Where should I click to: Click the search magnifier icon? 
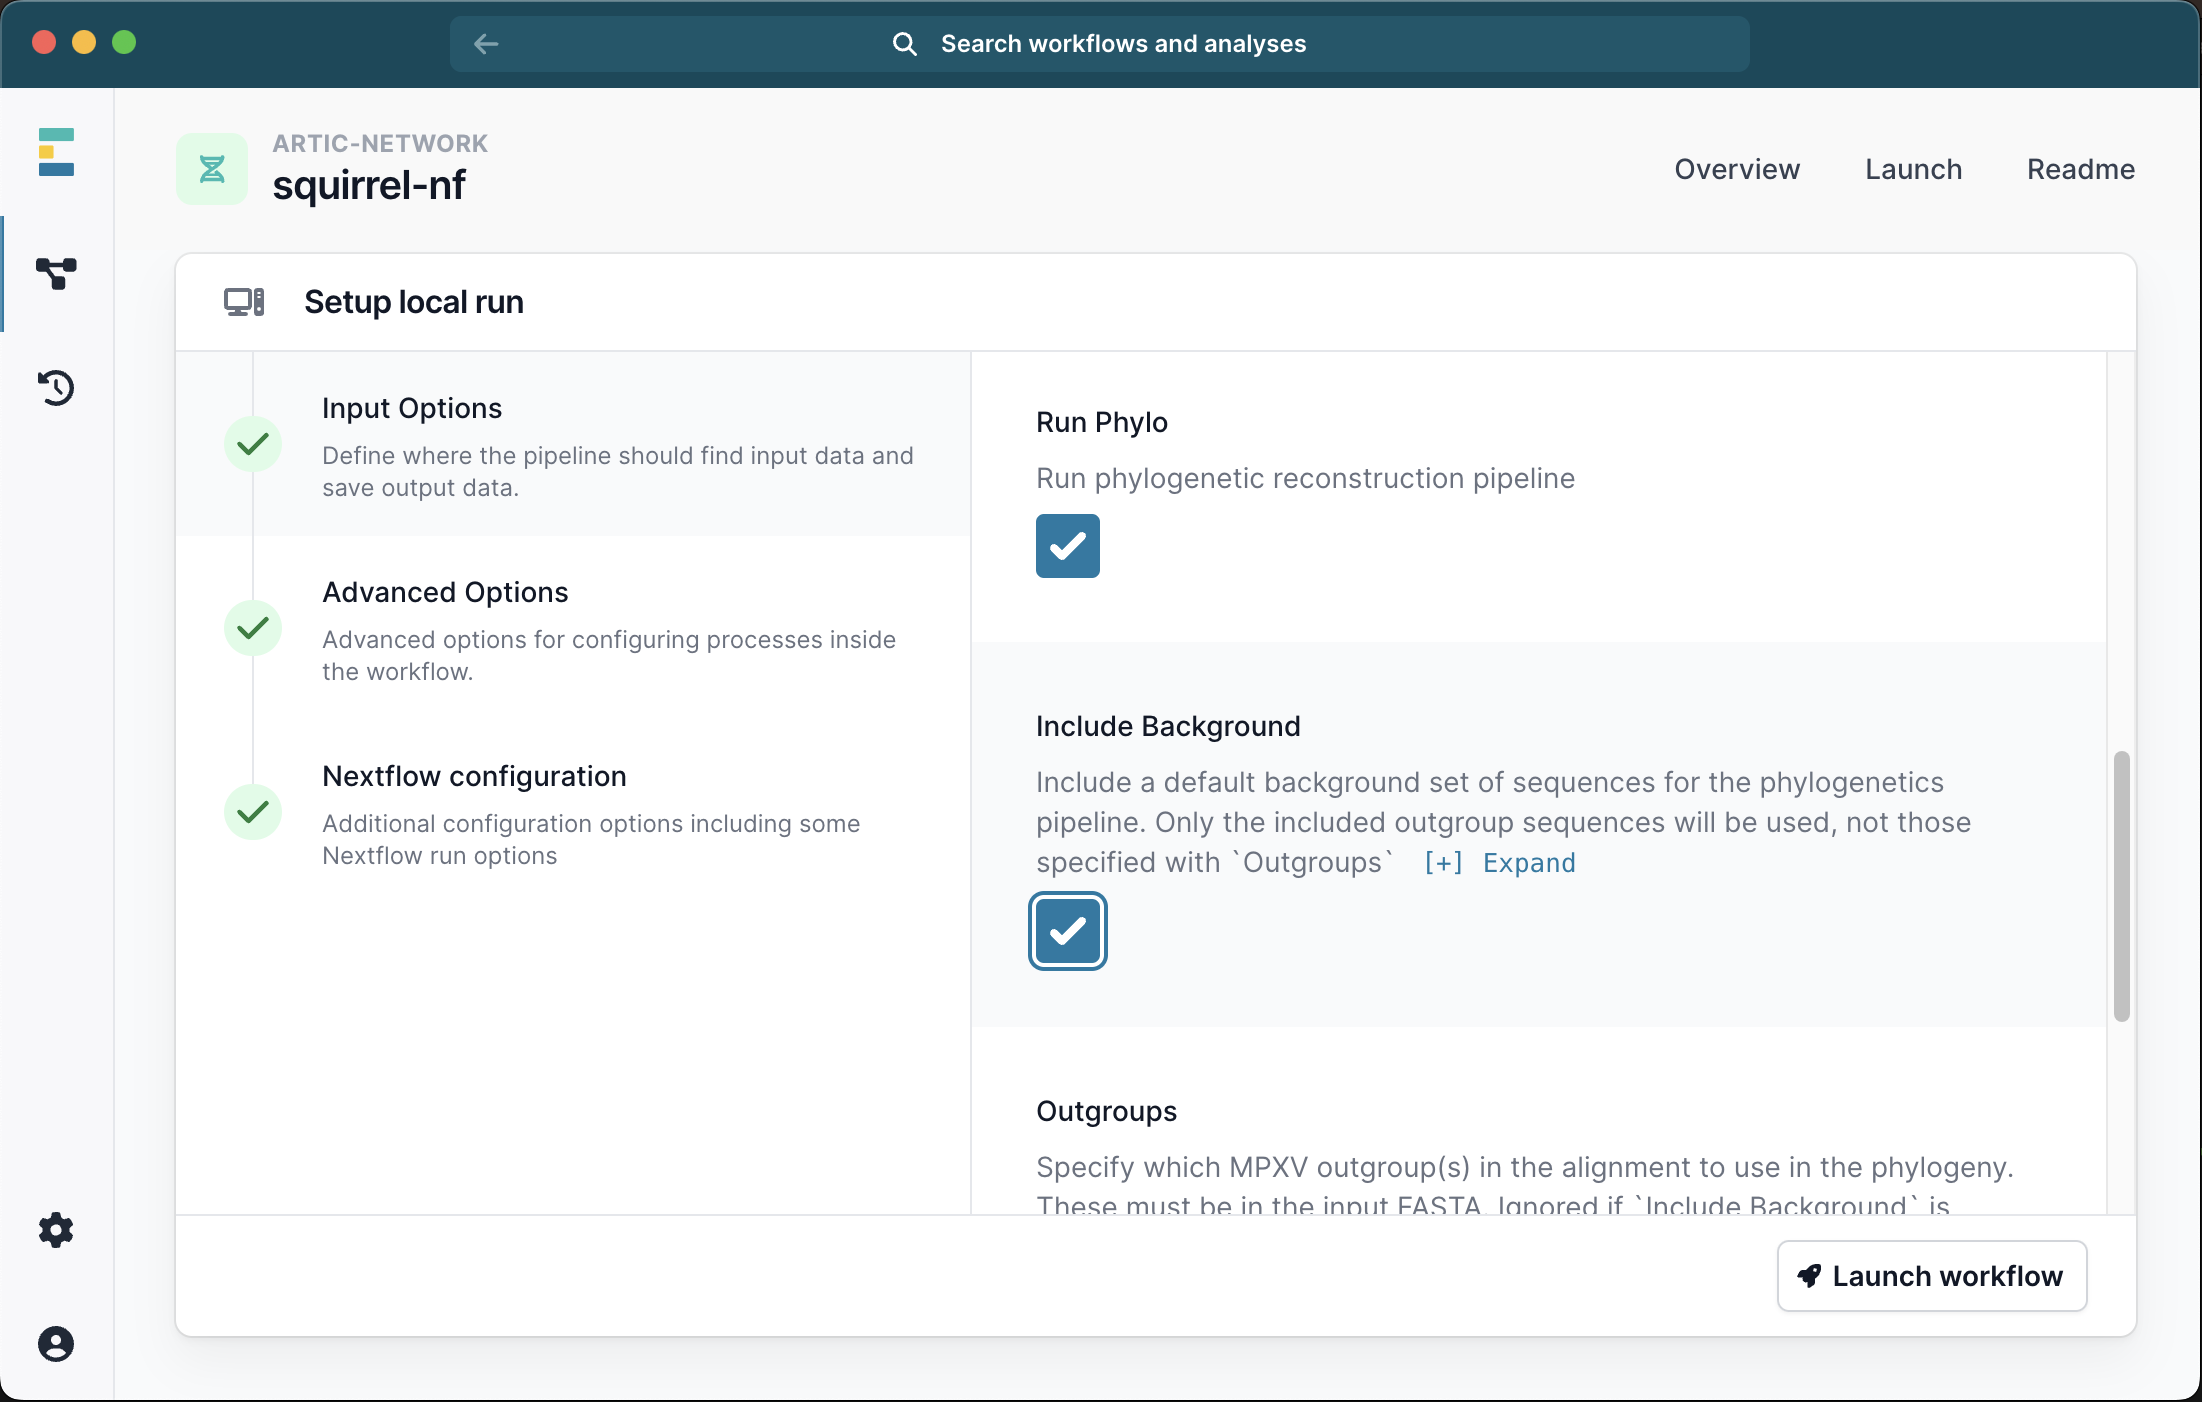coord(904,44)
